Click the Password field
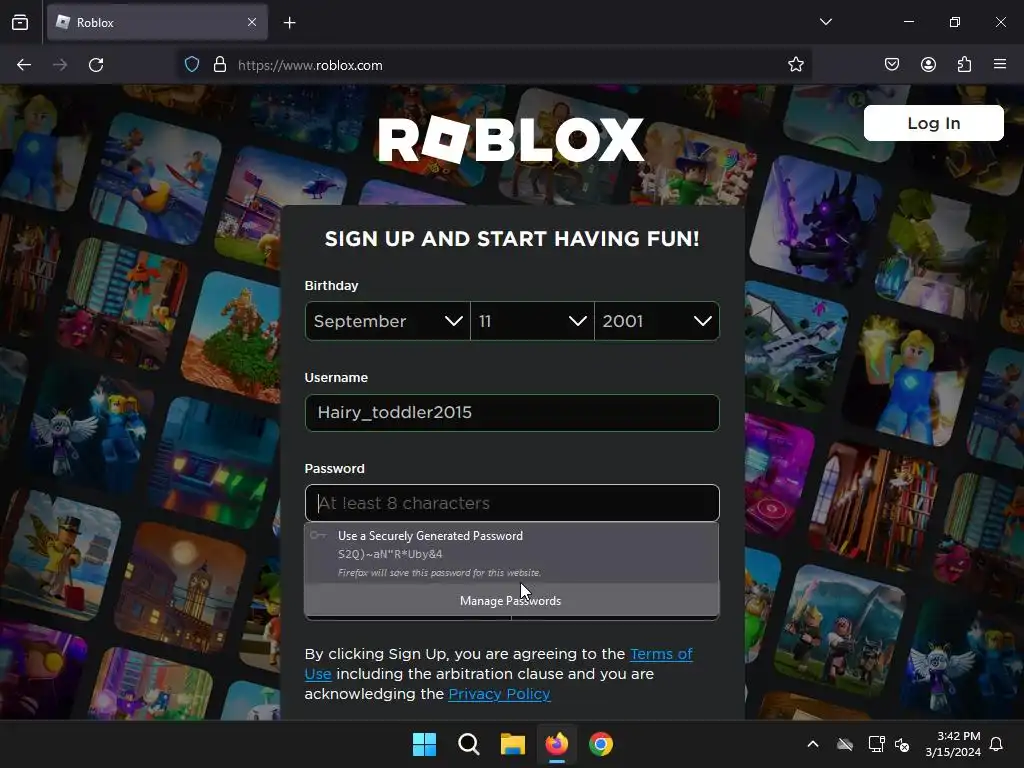Image resolution: width=1024 pixels, height=768 pixels. click(512, 503)
